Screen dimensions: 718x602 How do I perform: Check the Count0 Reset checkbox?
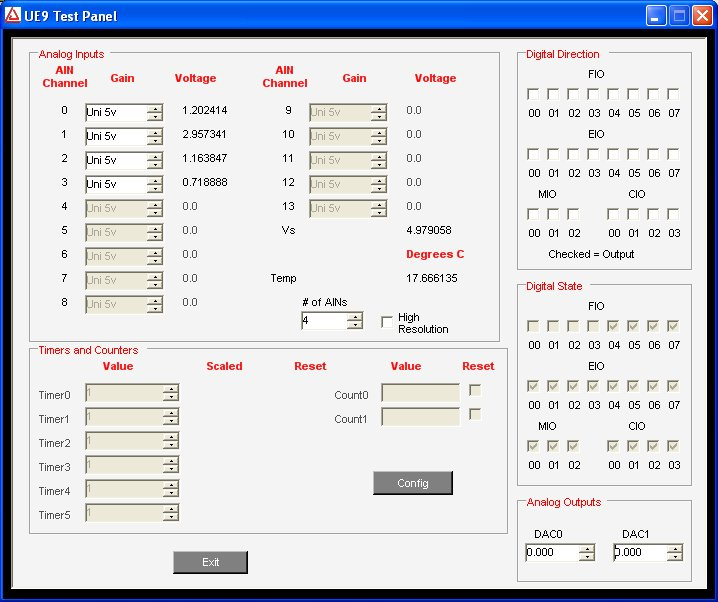pyautogui.click(x=475, y=390)
